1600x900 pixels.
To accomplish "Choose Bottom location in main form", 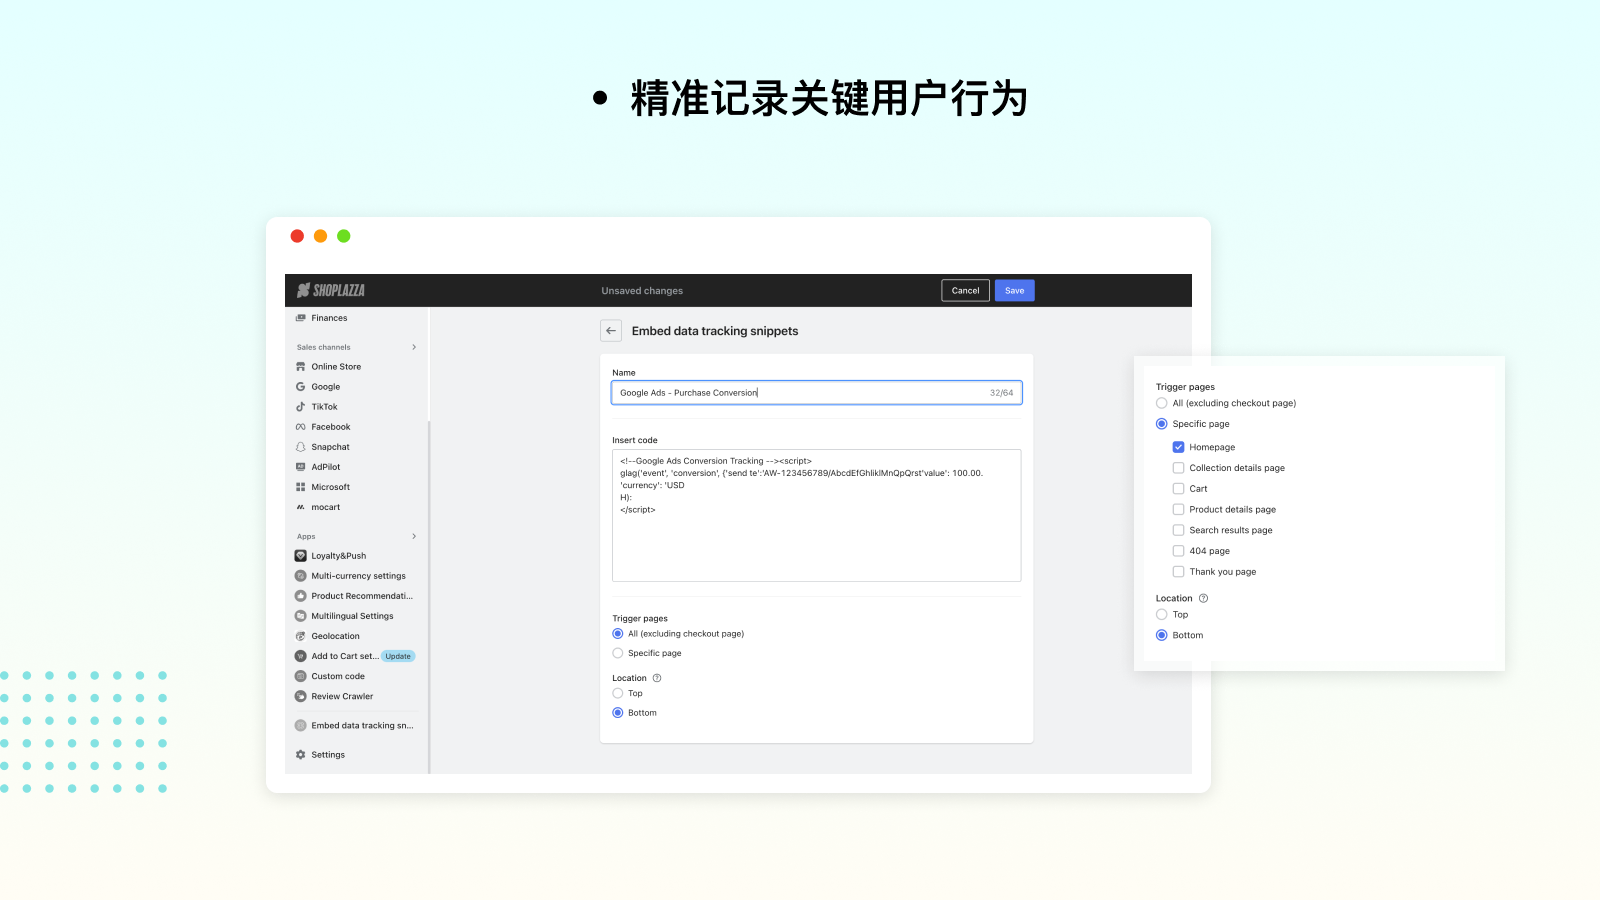I will click(x=618, y=713).
